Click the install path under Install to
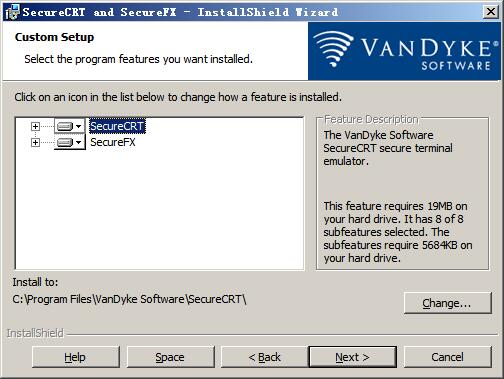Screen dimensions: 504x379 [129, 299]
